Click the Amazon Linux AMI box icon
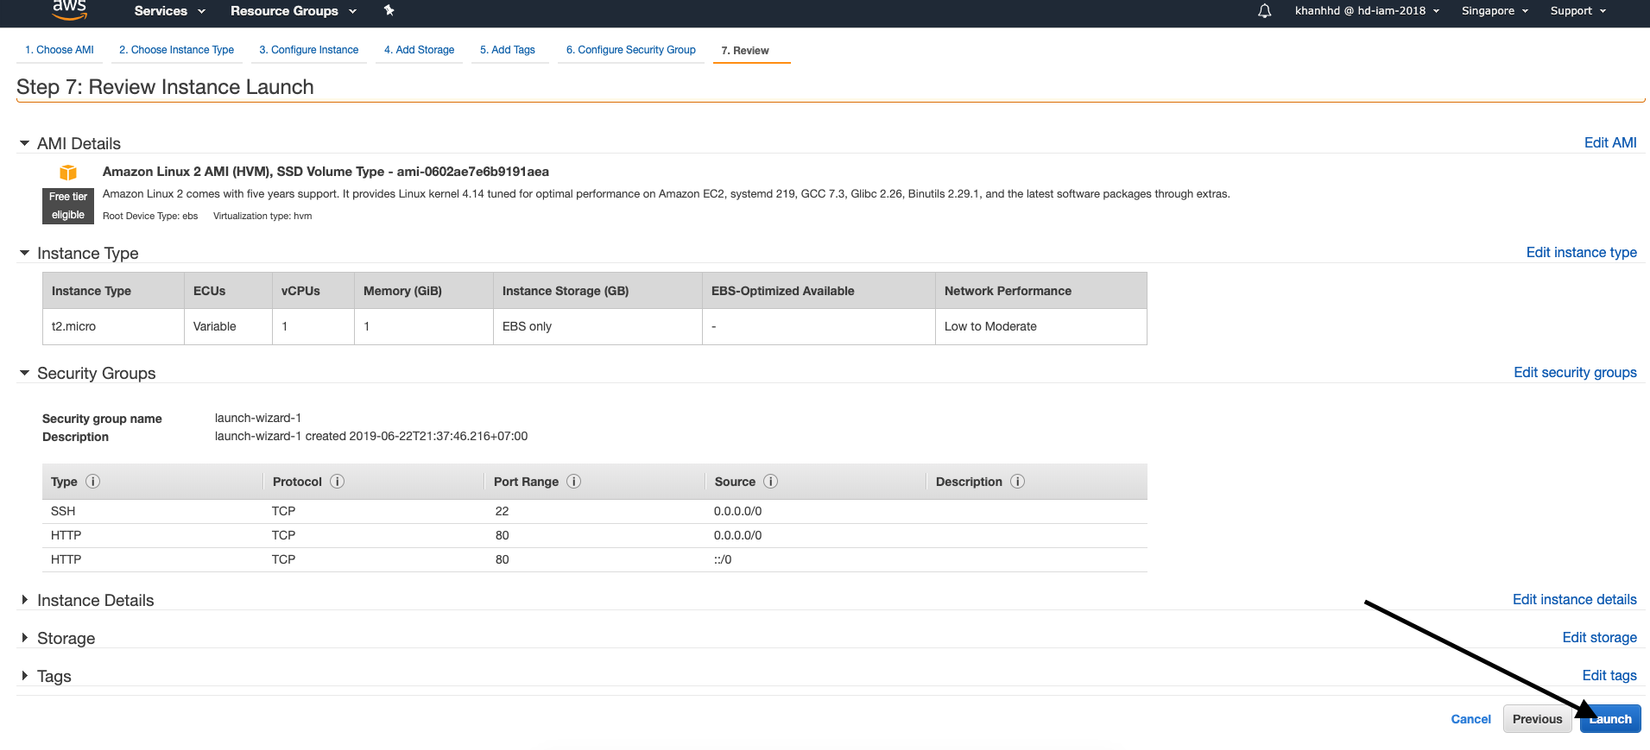Screen dimensions: 1650x750 click(x=68, y=173)
